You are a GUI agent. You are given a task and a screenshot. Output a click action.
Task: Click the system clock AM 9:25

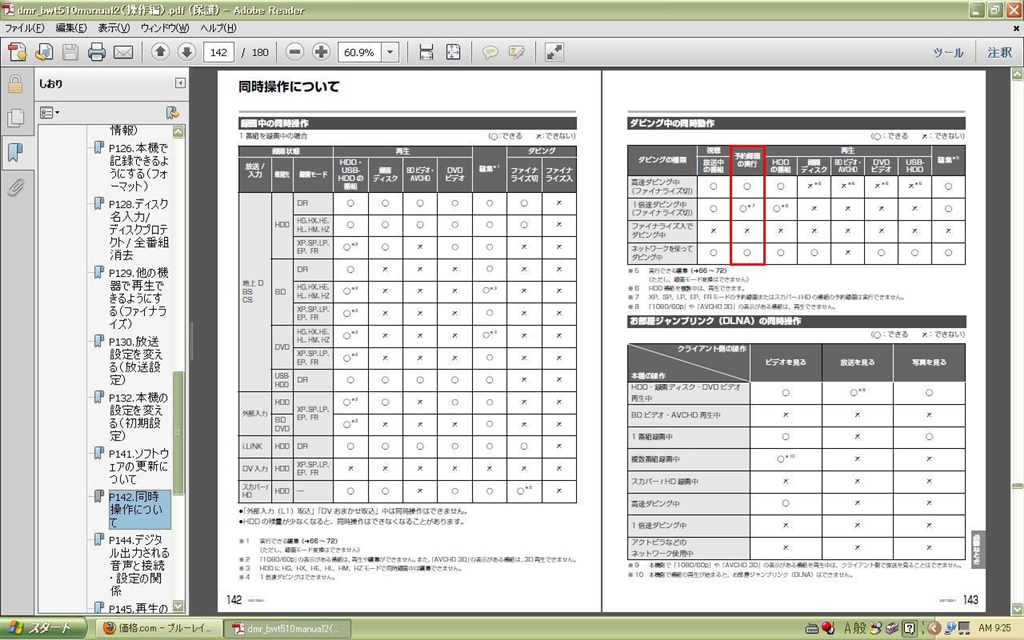[995, 628]
